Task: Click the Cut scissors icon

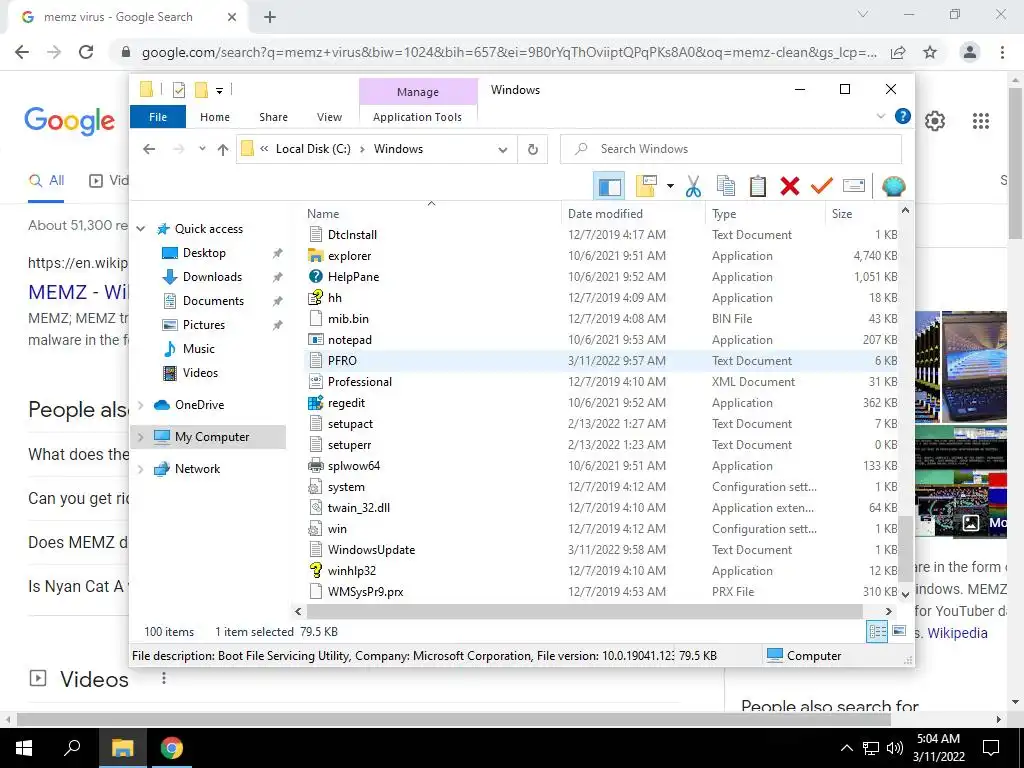Action: click(694, 186)
